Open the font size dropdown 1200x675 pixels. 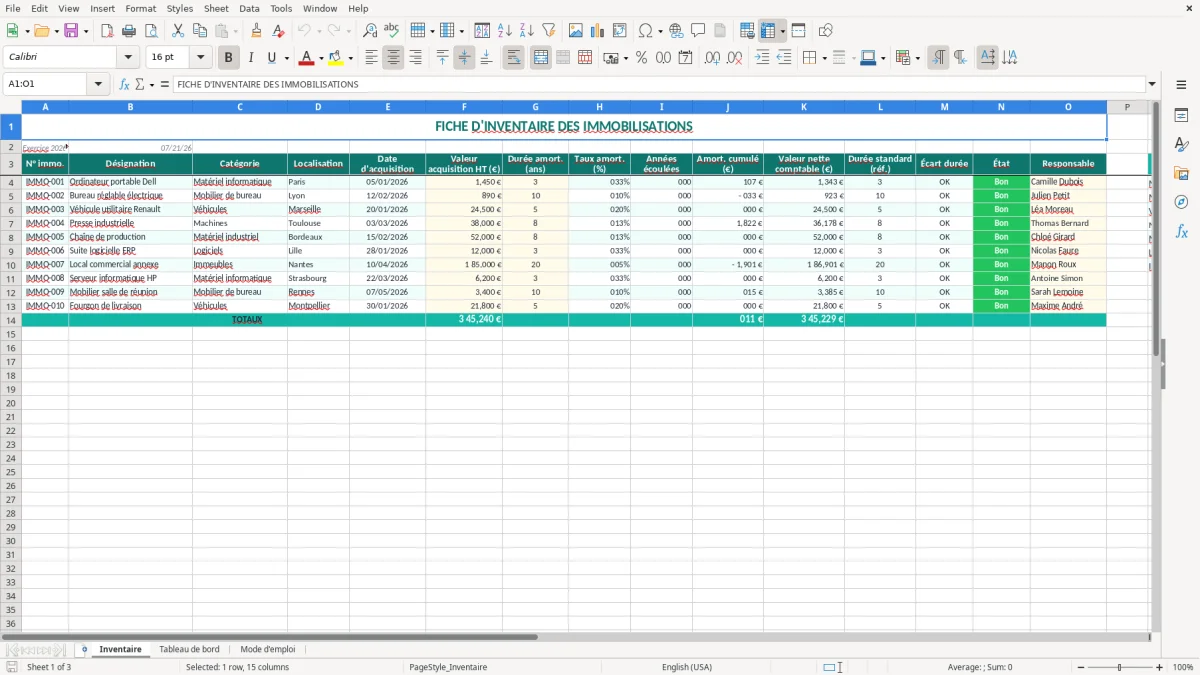(200, 58)
